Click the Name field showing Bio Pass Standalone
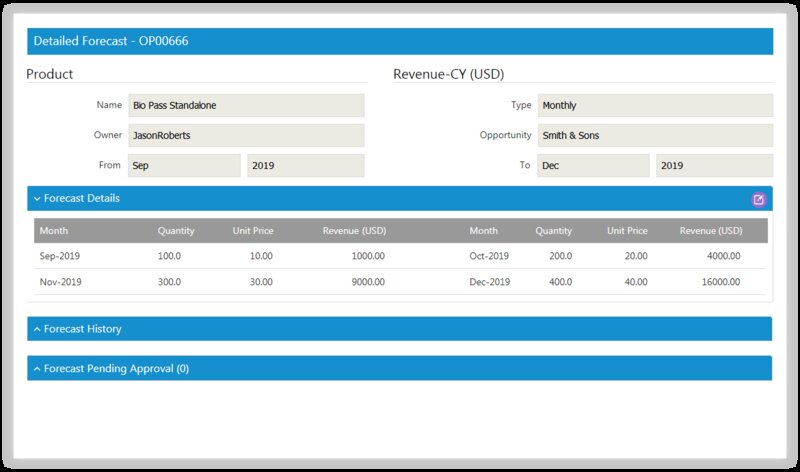 pyautogui.click(x=245, y=105)
